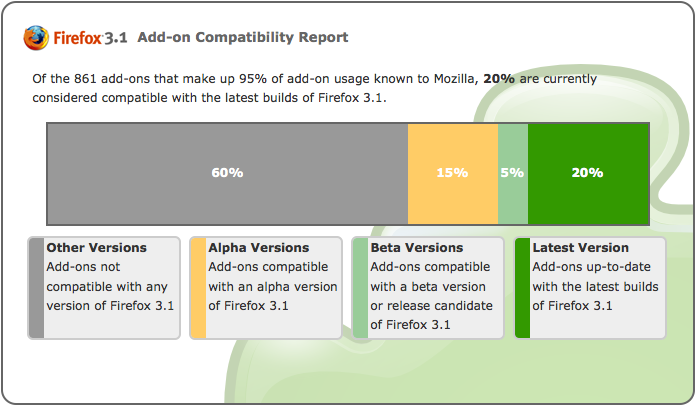
Task: Open the Beta Versions legend box
Action: point(428,288)
